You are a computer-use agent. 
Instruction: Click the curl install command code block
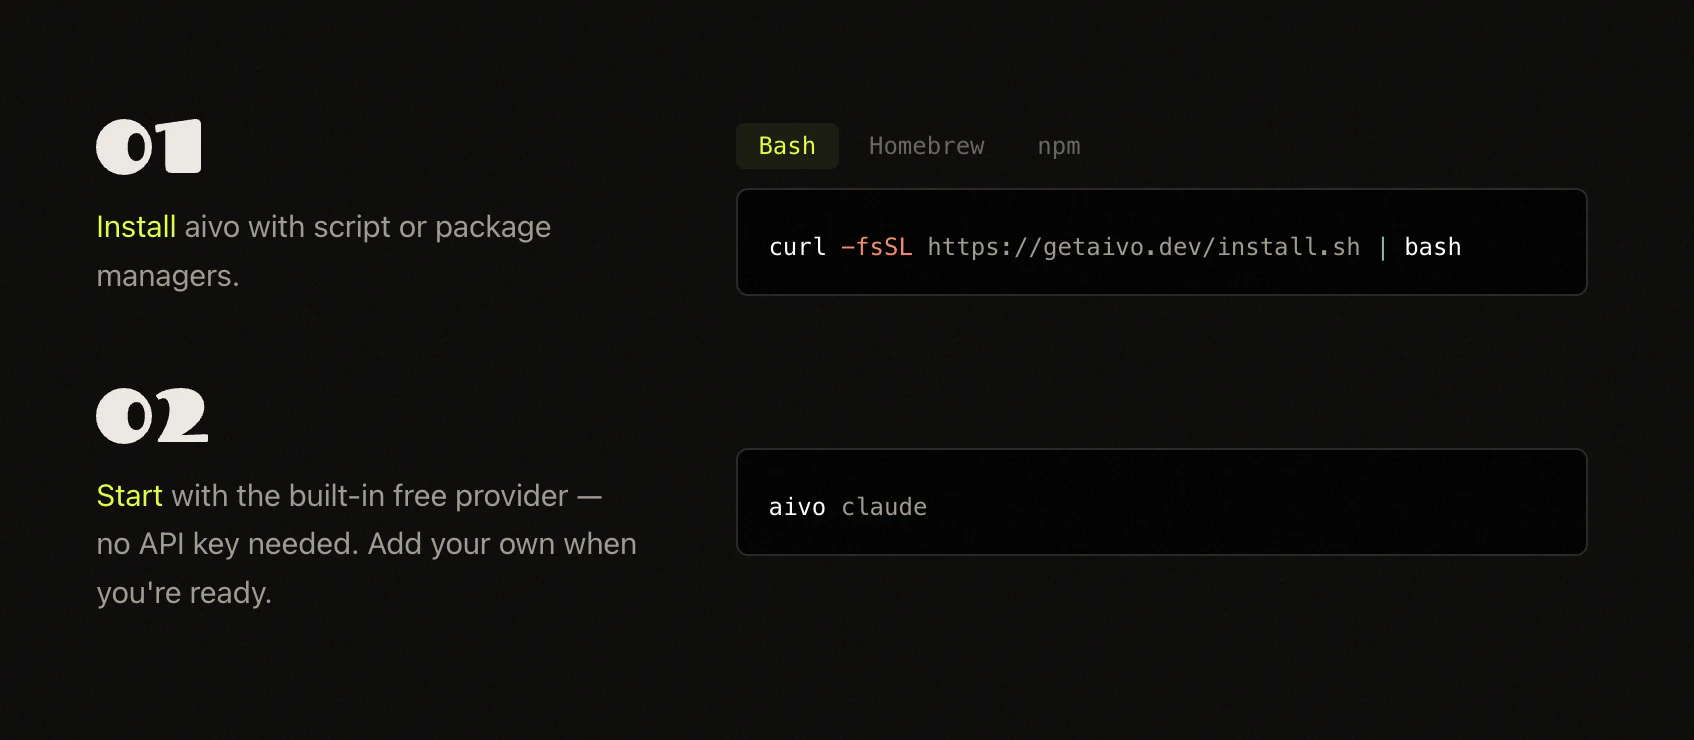tap(1160, 242)
